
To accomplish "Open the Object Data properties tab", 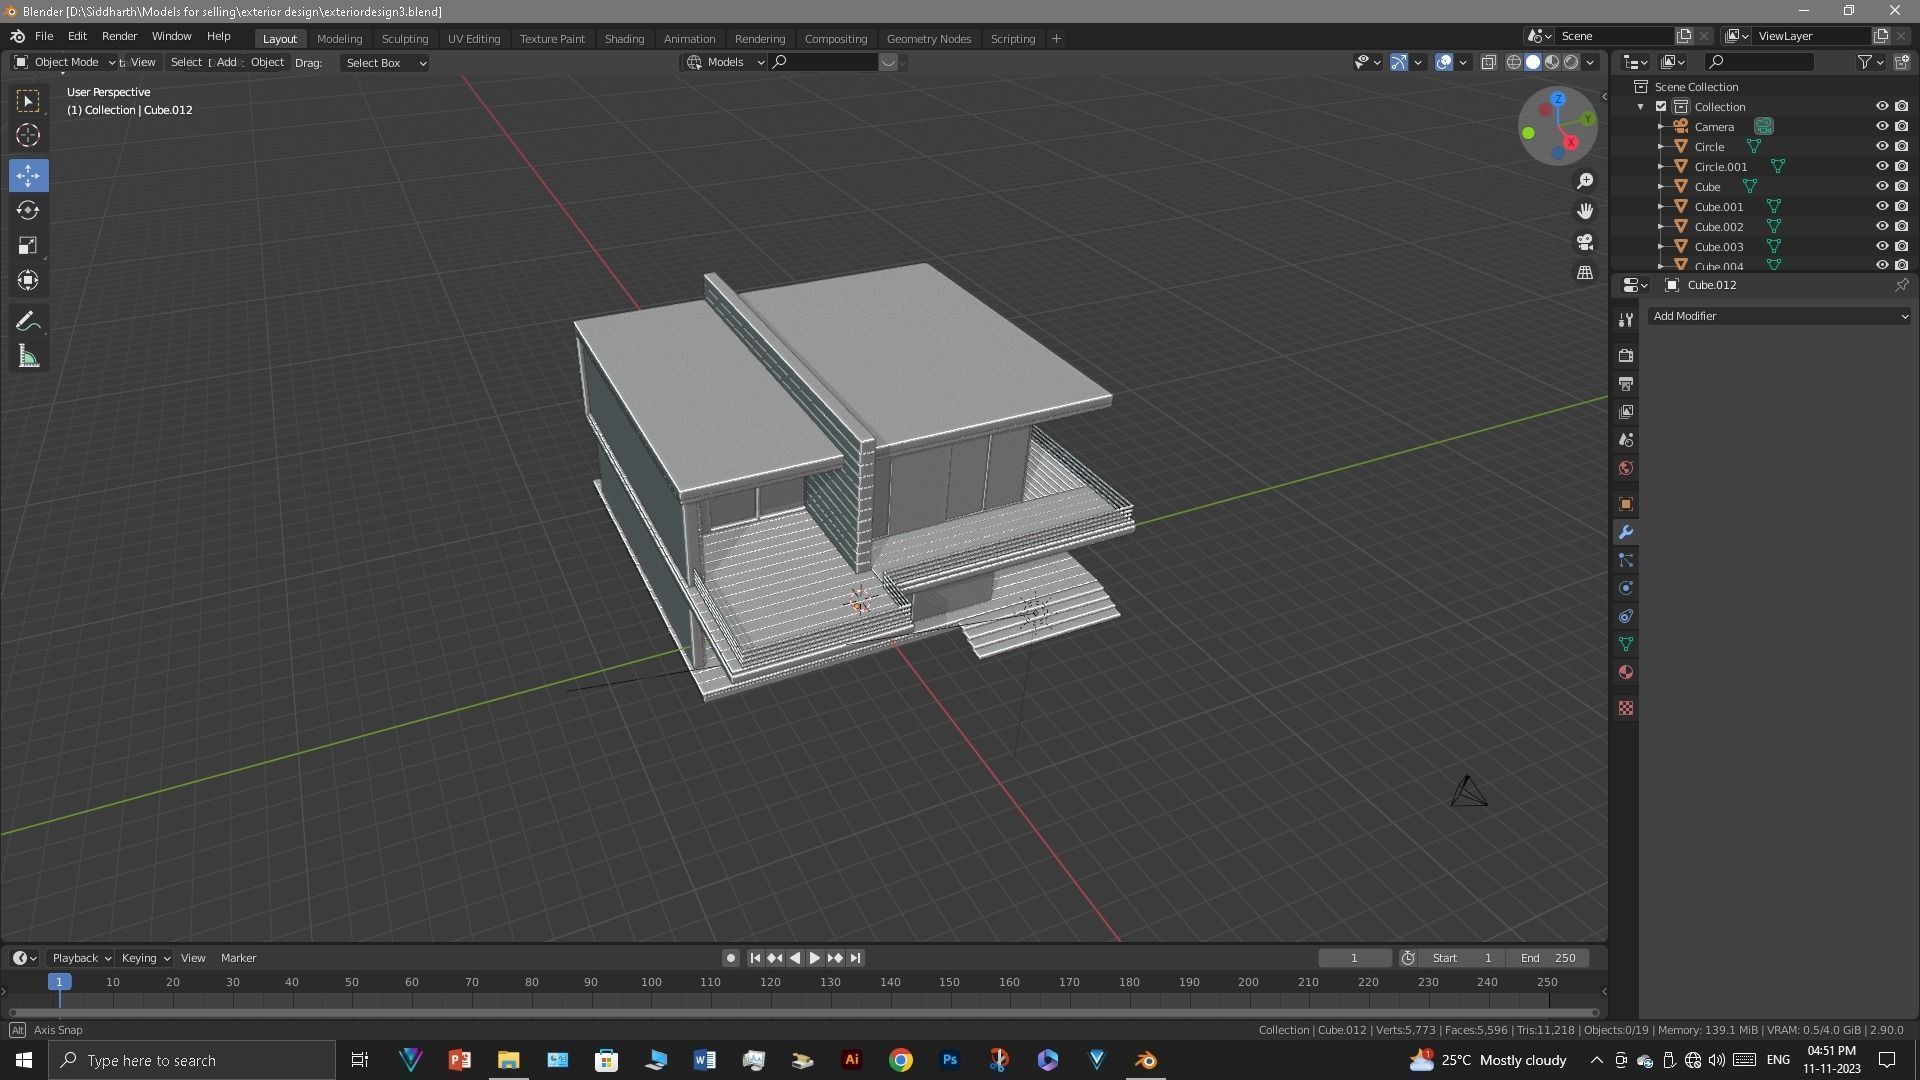I will coord(1626,644).
